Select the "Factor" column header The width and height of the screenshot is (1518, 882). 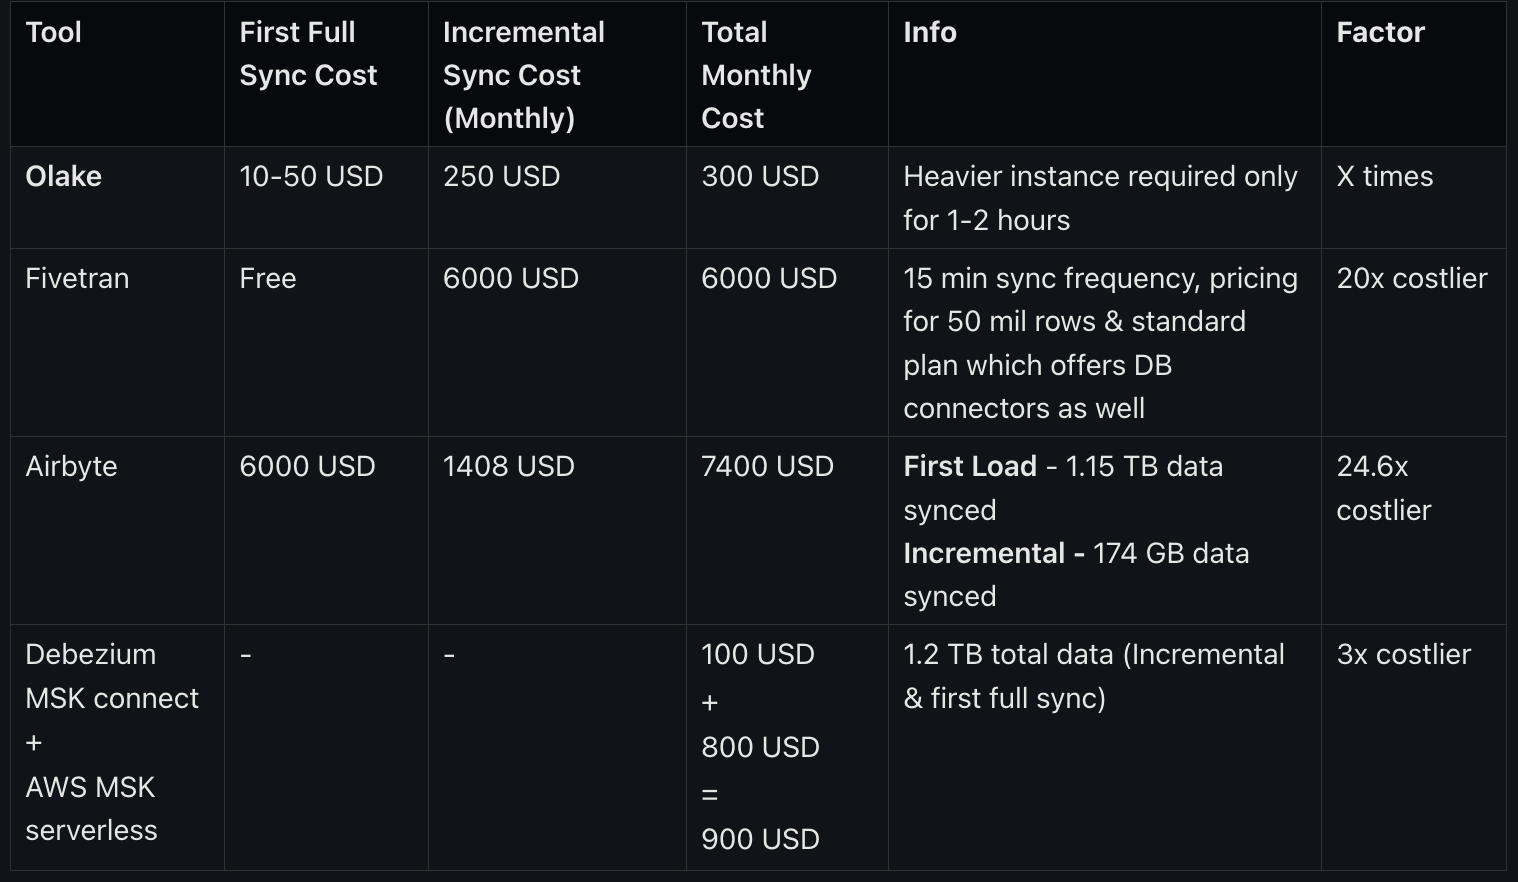pyautogui.click(x=1380, y=33)
